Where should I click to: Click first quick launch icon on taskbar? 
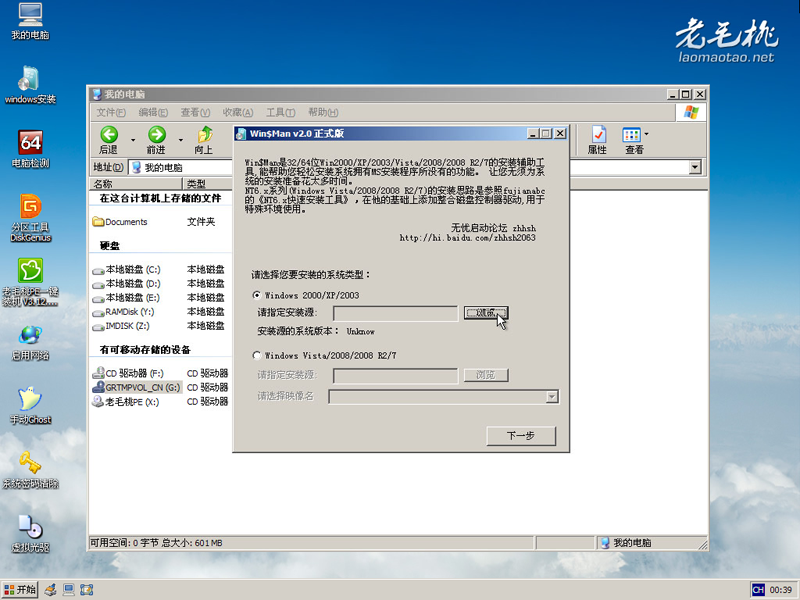pyautogui.click(x=50, y=590)
